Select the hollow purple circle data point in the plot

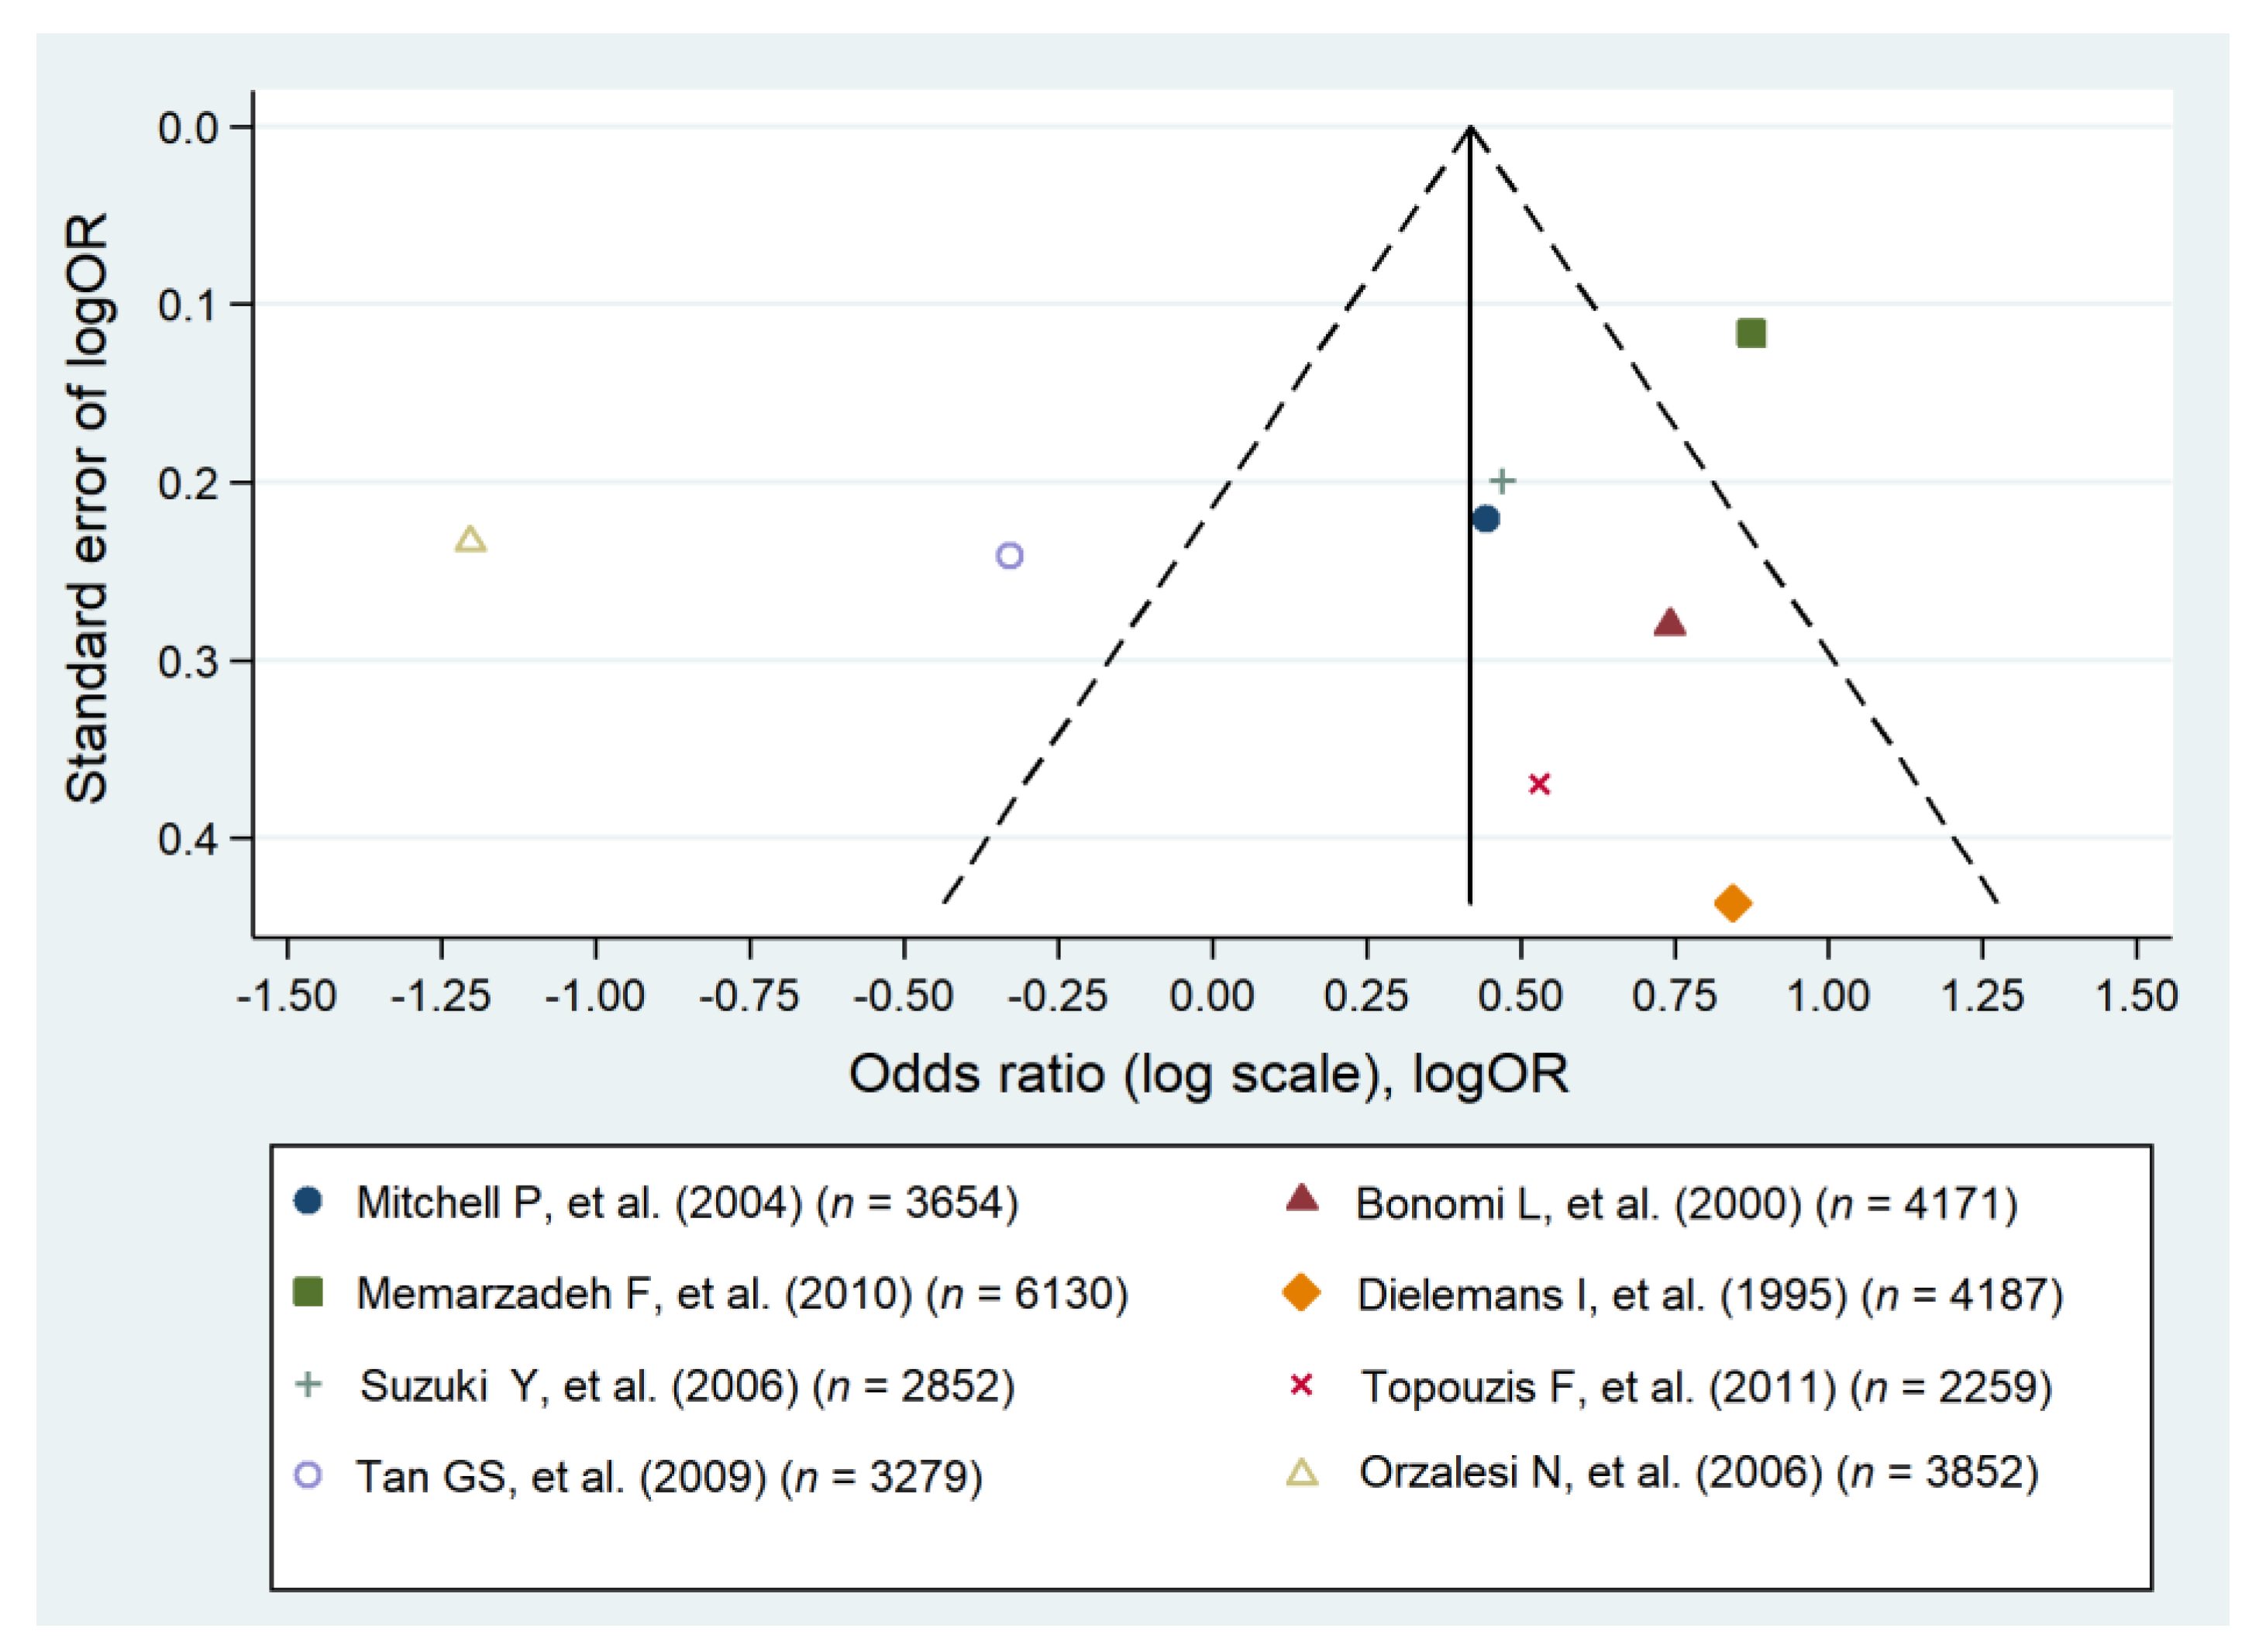coord(1010,556)
